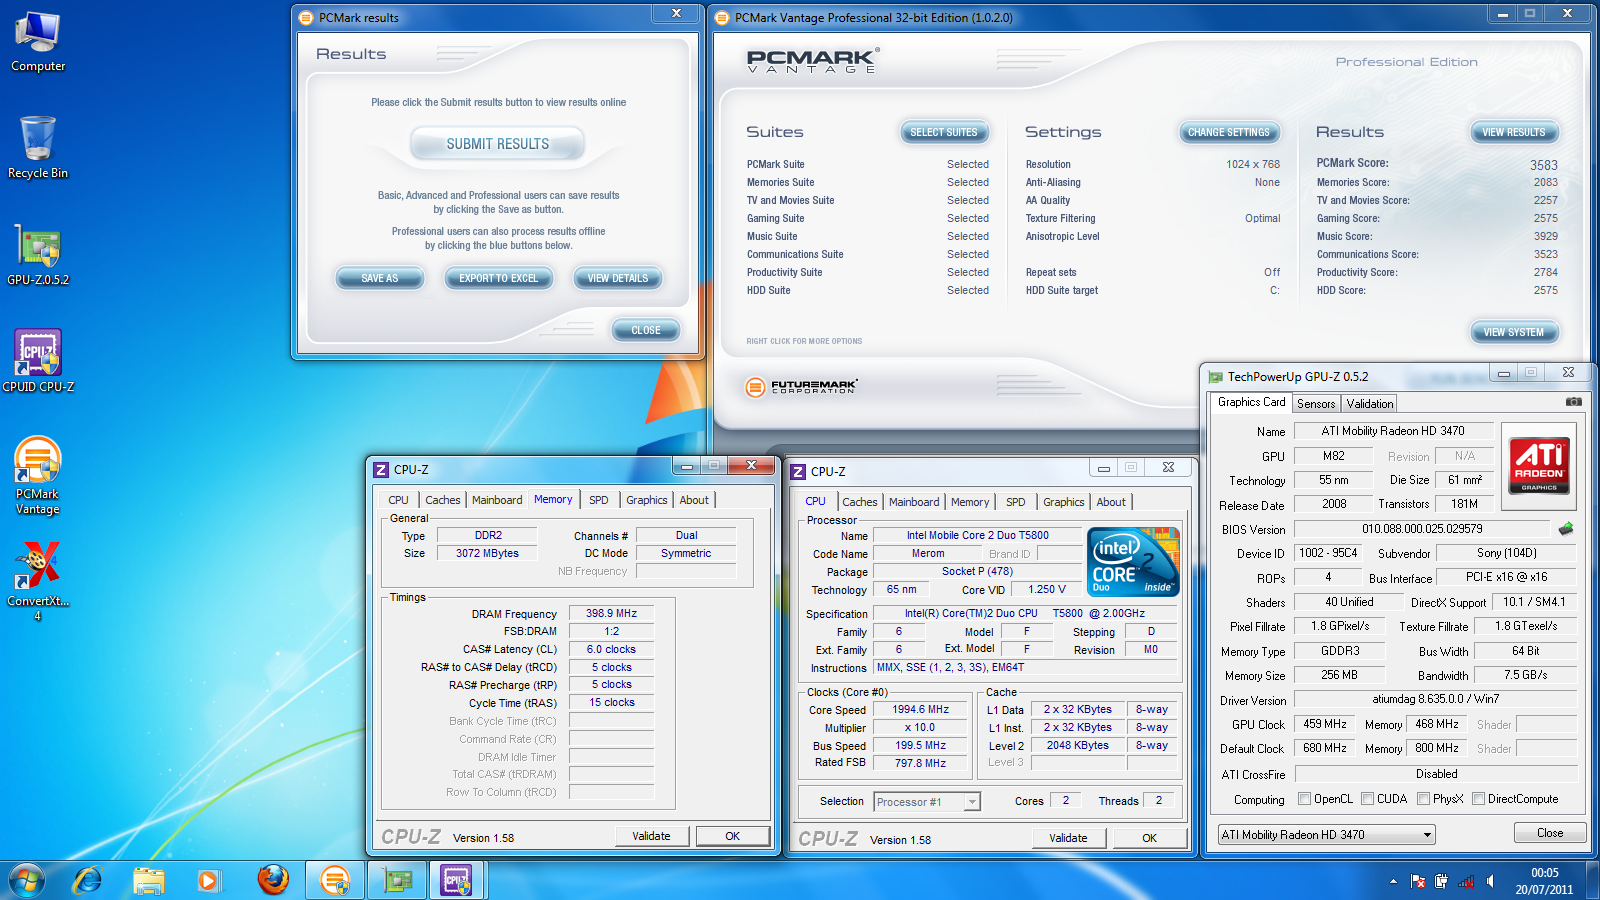Click VIEW SYSTEM button
The image size is (1600, 900).
pos(1514,332)
